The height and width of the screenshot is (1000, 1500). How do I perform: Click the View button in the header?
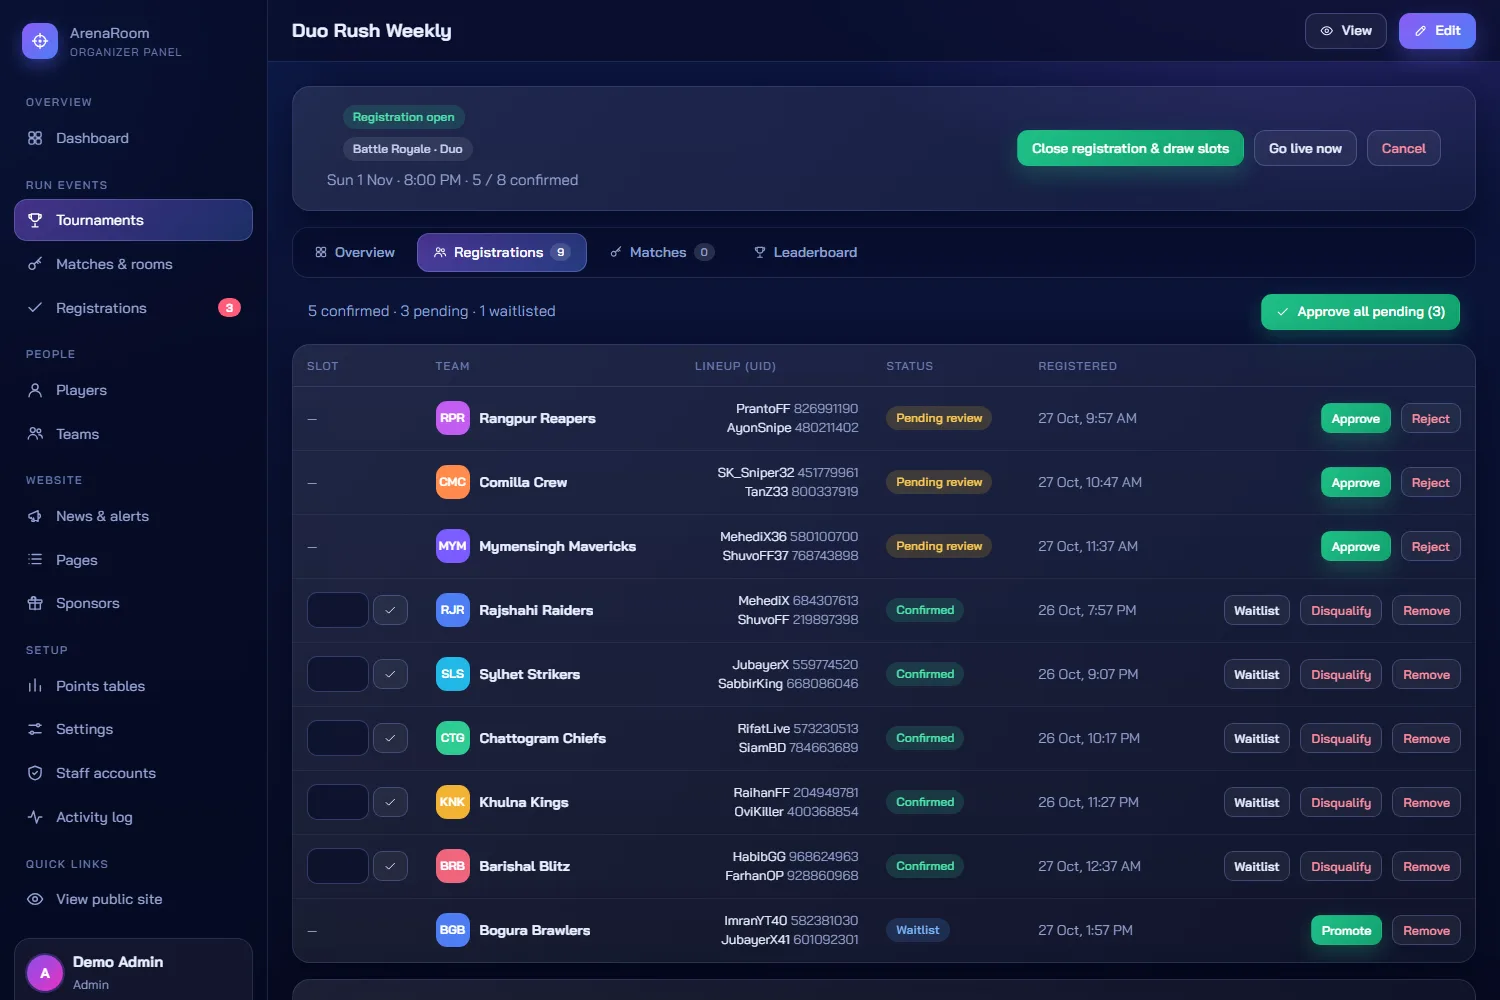click(x=1345, y=31)
